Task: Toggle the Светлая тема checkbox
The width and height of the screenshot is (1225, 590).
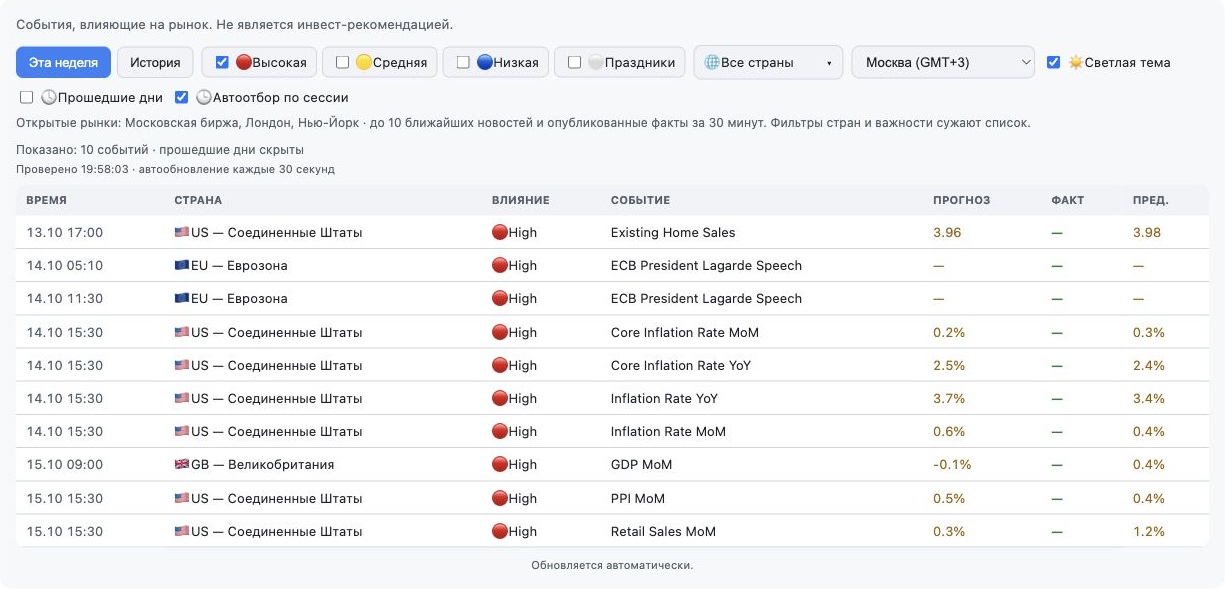Action: click(1053, 62)
